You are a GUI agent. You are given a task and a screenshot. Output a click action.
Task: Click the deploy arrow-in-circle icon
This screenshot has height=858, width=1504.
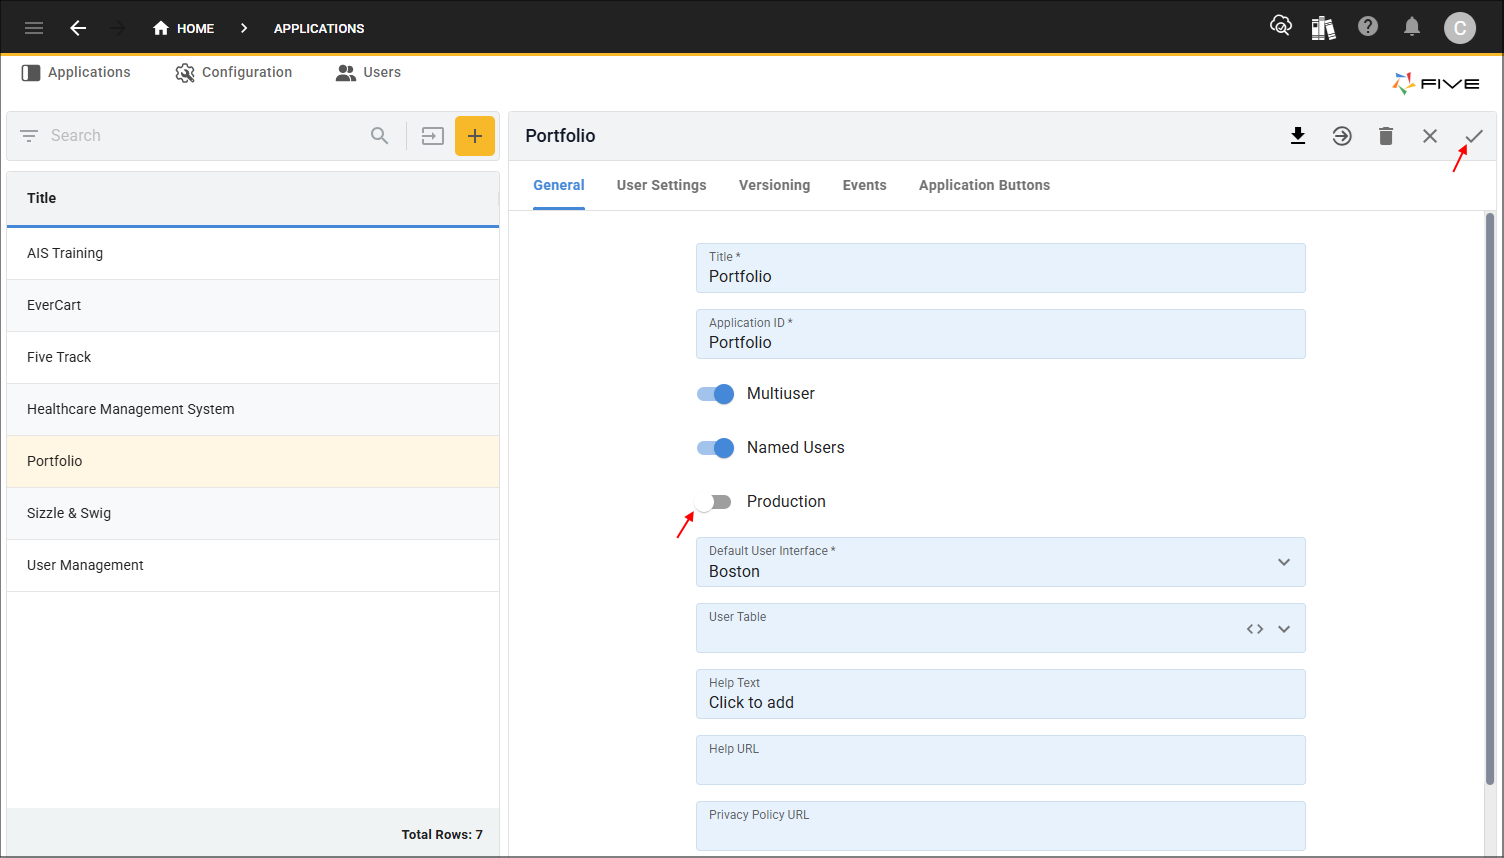pyautogui.click(x=1342, y=136)
